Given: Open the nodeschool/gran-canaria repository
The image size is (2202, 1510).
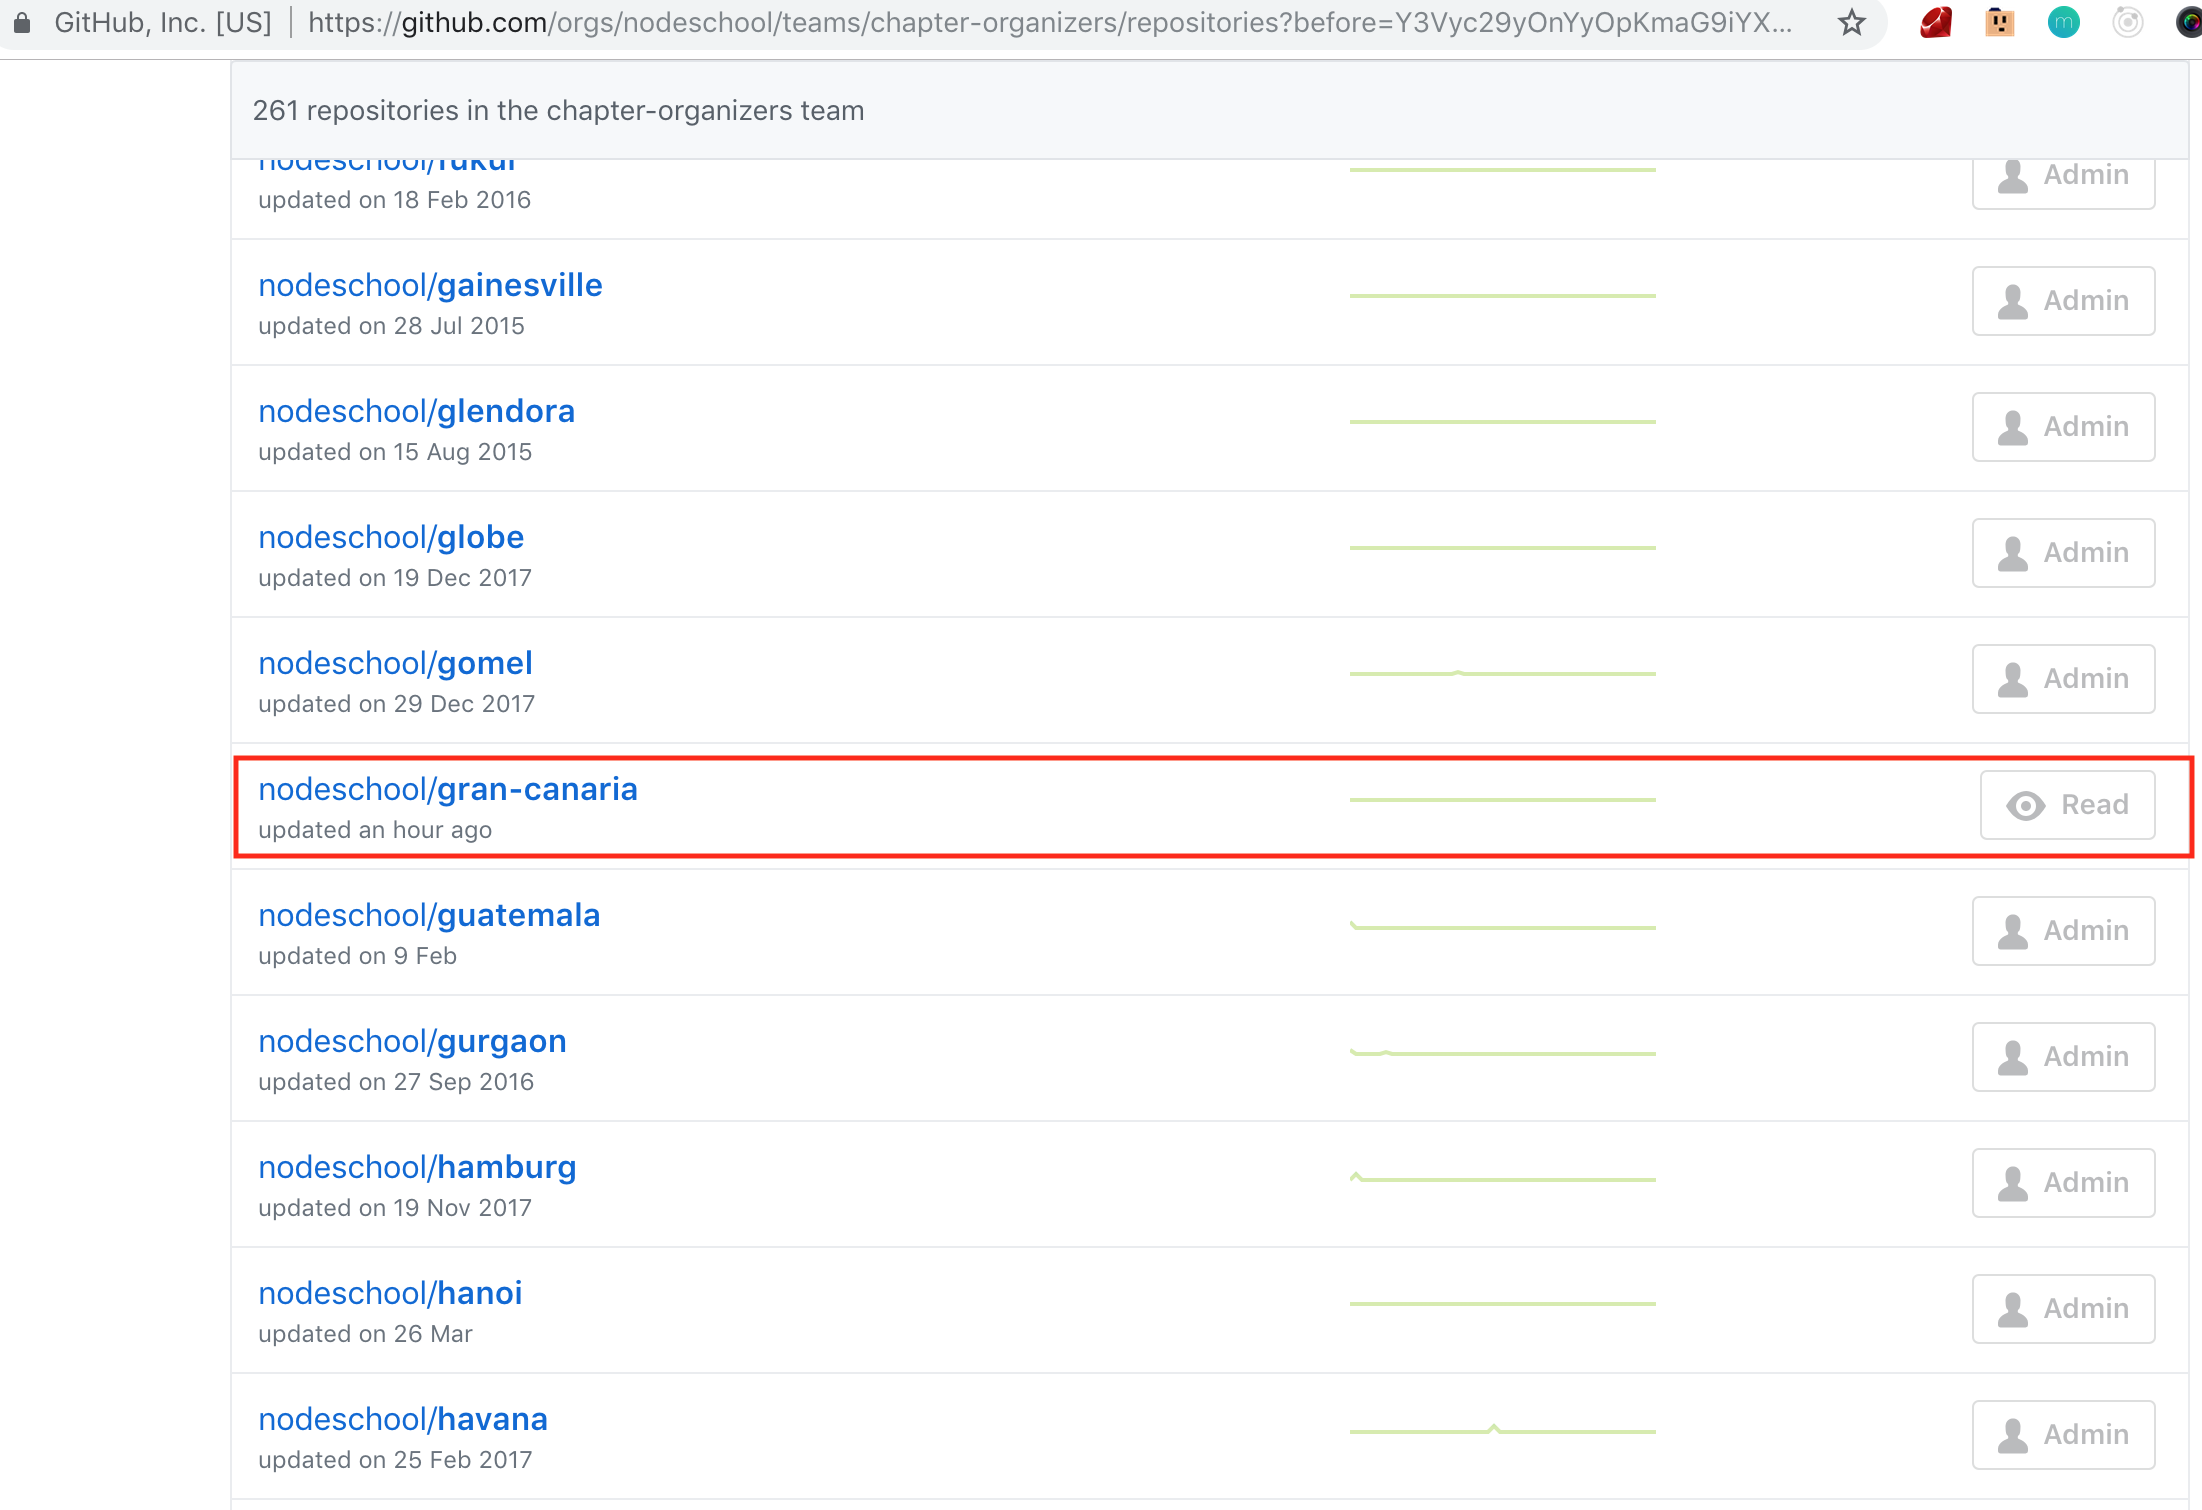Looking at the screenshot, I should [x=449, y=789].
